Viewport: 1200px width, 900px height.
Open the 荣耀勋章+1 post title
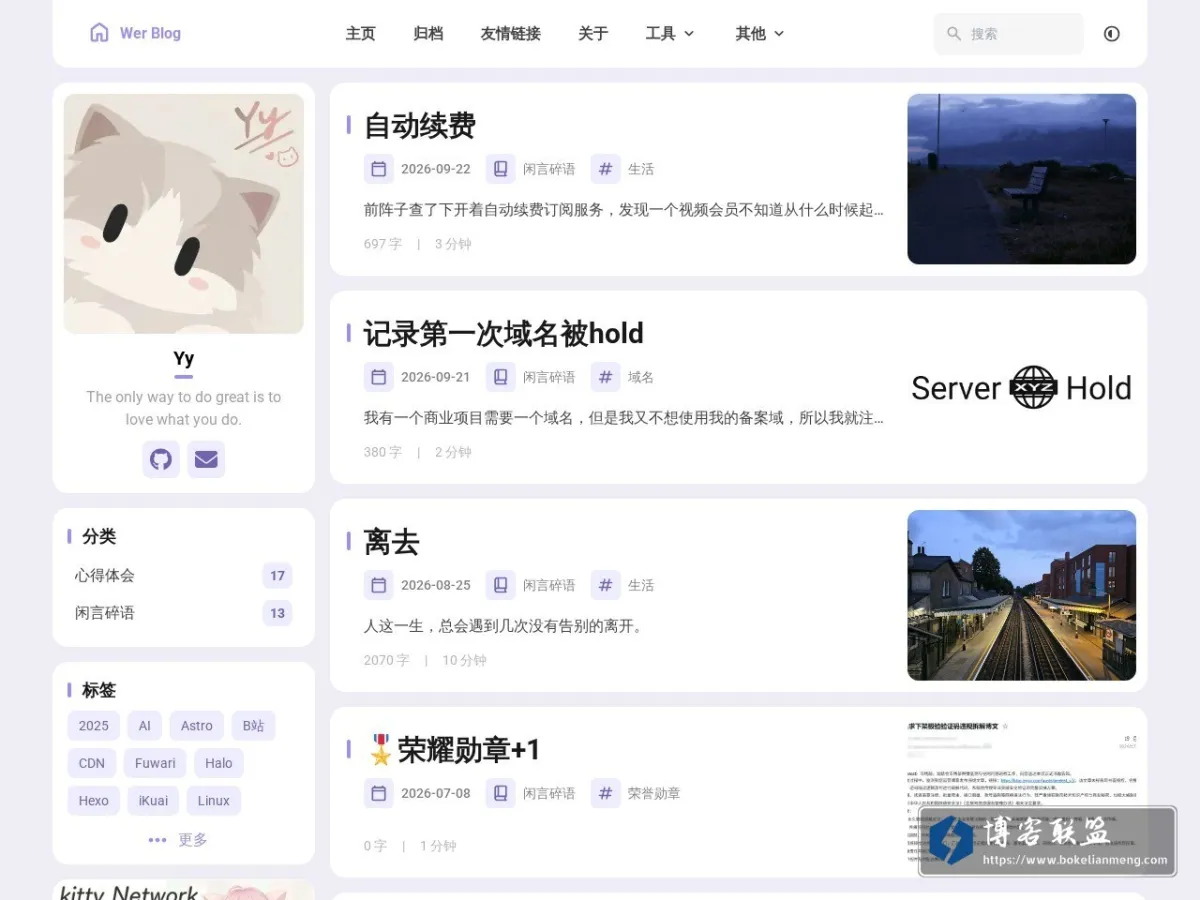tap(453, 750)
